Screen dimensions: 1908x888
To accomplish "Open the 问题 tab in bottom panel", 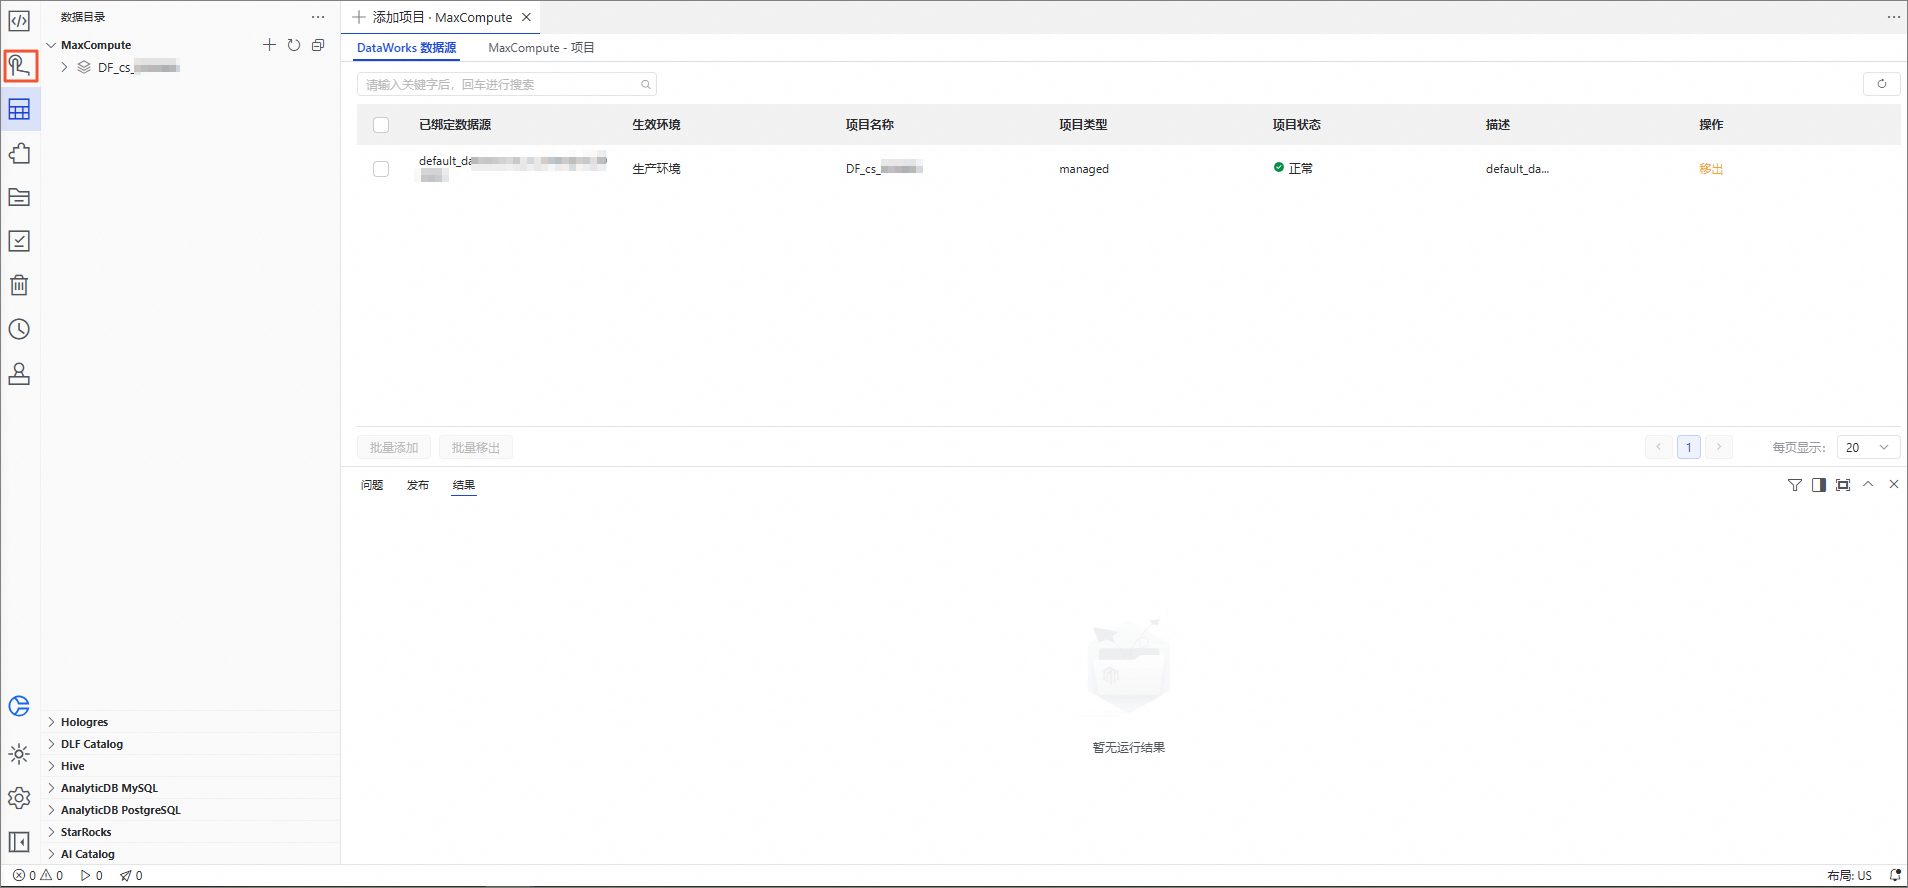I will click(372, 485).
